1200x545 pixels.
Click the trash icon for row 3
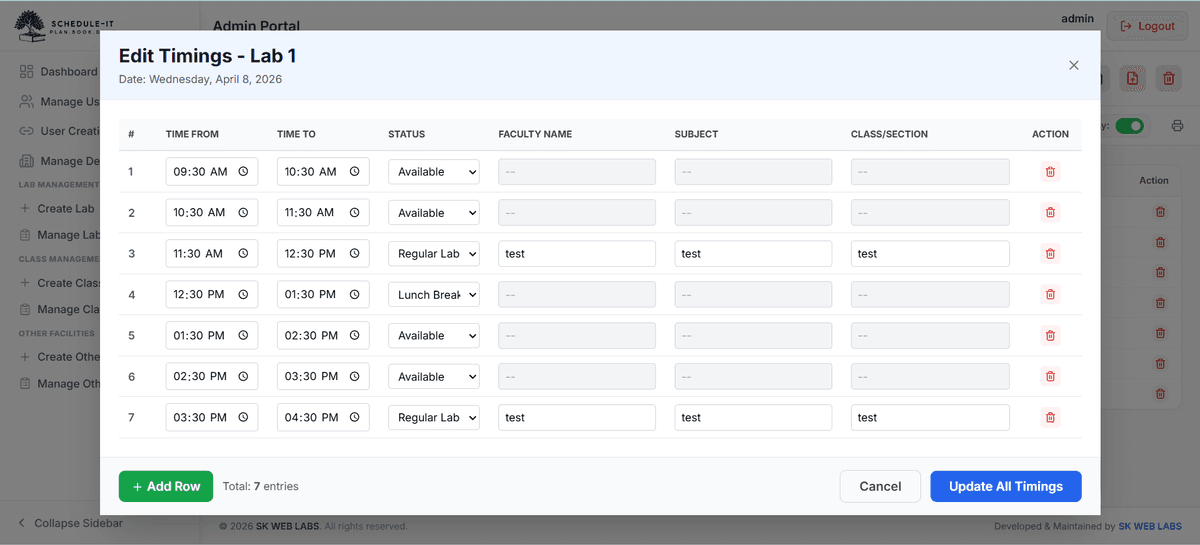1050,254
